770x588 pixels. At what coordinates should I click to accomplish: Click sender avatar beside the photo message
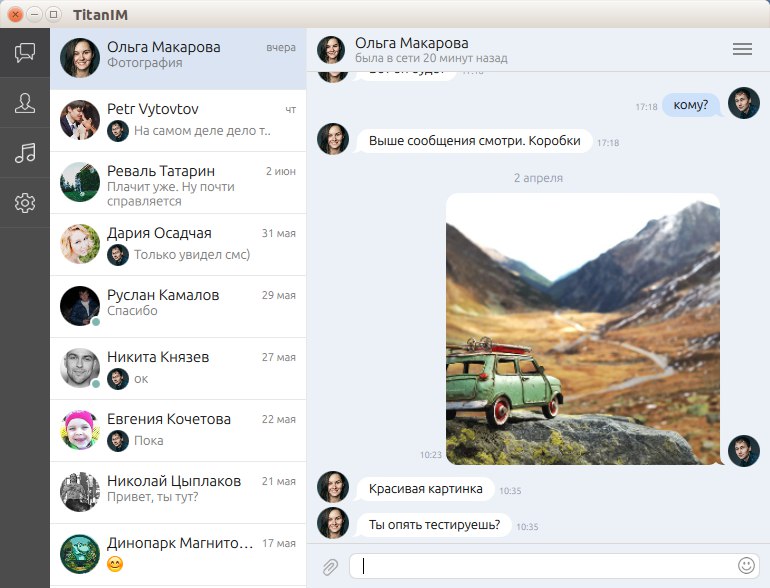point(743,451)
